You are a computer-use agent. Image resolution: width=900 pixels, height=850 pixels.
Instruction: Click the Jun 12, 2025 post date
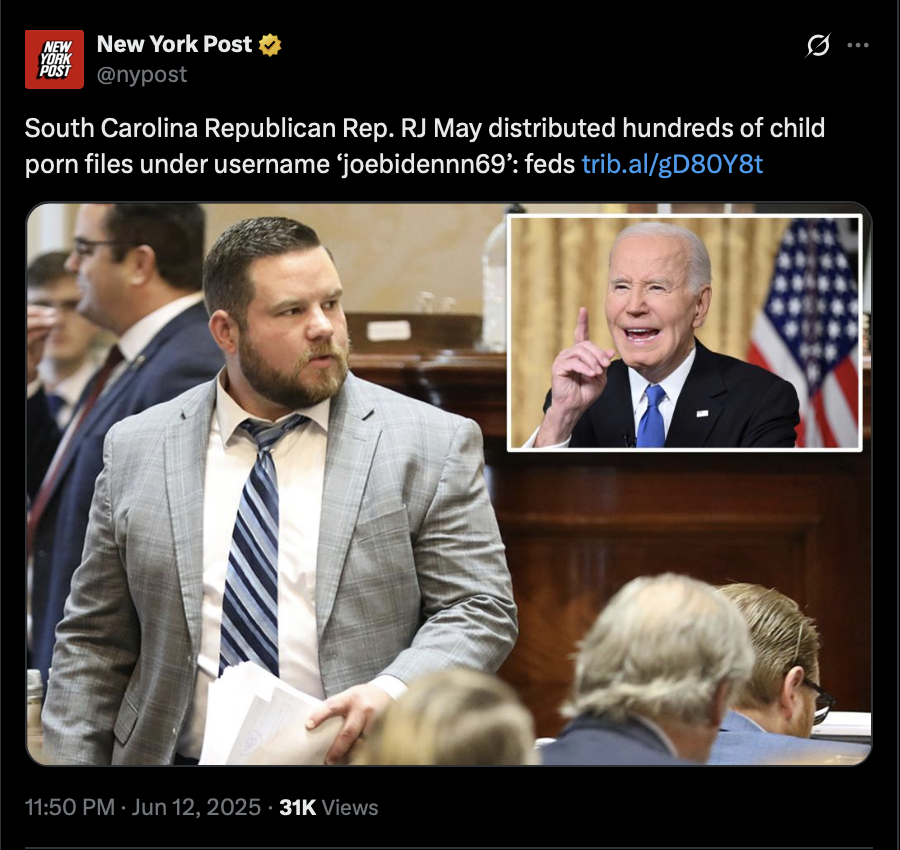196,807
